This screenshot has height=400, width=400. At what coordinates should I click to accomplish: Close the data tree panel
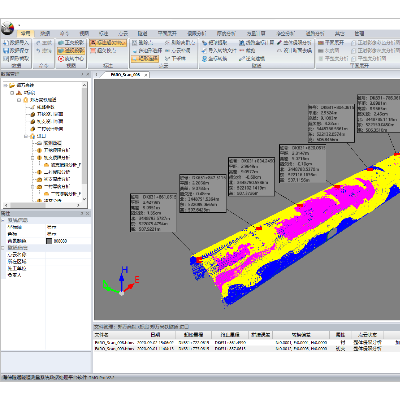[88, 74]
